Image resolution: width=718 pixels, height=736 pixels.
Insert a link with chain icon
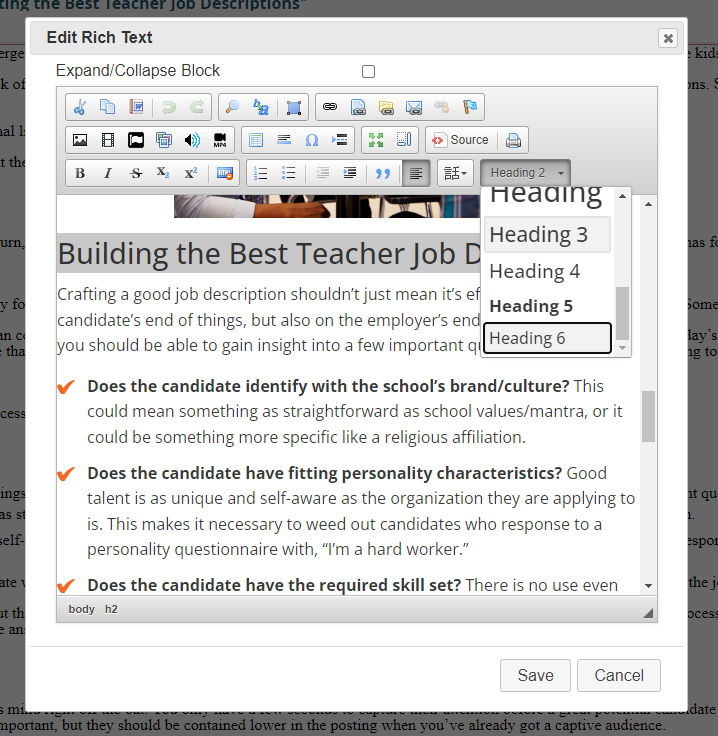(330, 107)
